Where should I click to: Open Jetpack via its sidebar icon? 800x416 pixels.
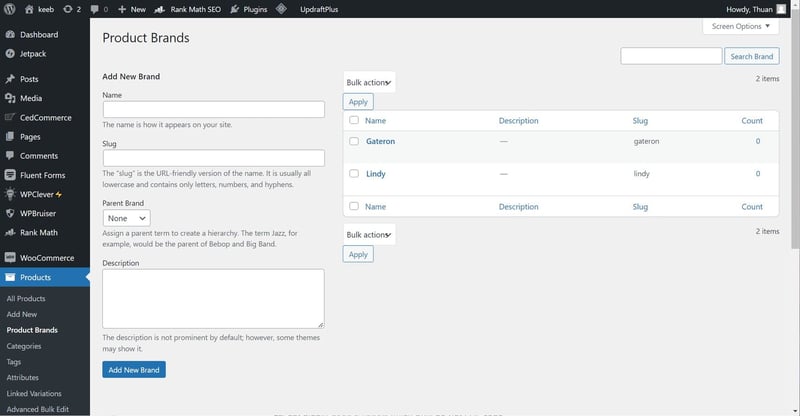click(x=10, y=52)
